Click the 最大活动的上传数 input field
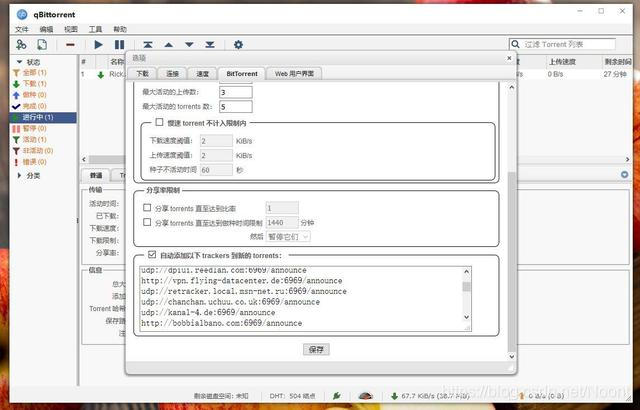This screenshot has height=410, width=640. 236,92
